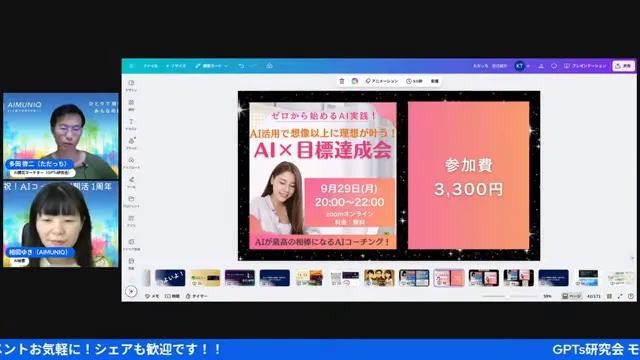
Task: Select the colorful sunset slide thumbnail
Action: click(x=309, y=278)
